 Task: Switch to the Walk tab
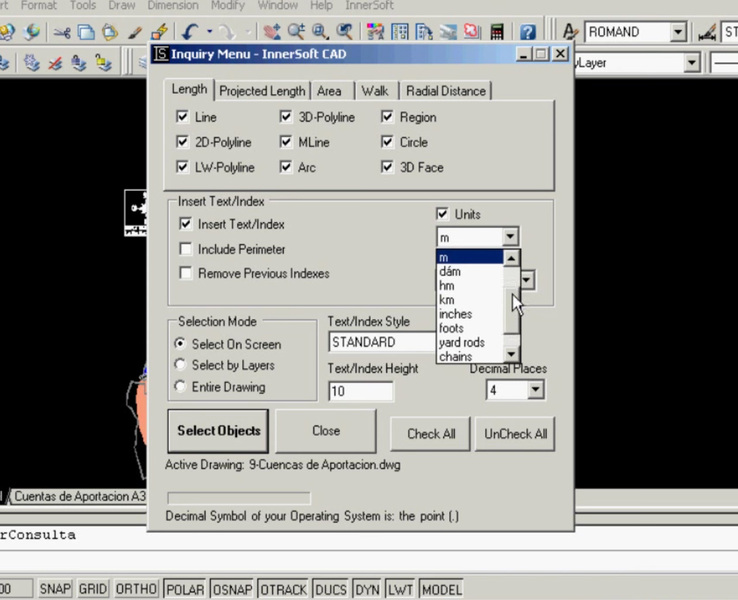[x=375, y=91]
